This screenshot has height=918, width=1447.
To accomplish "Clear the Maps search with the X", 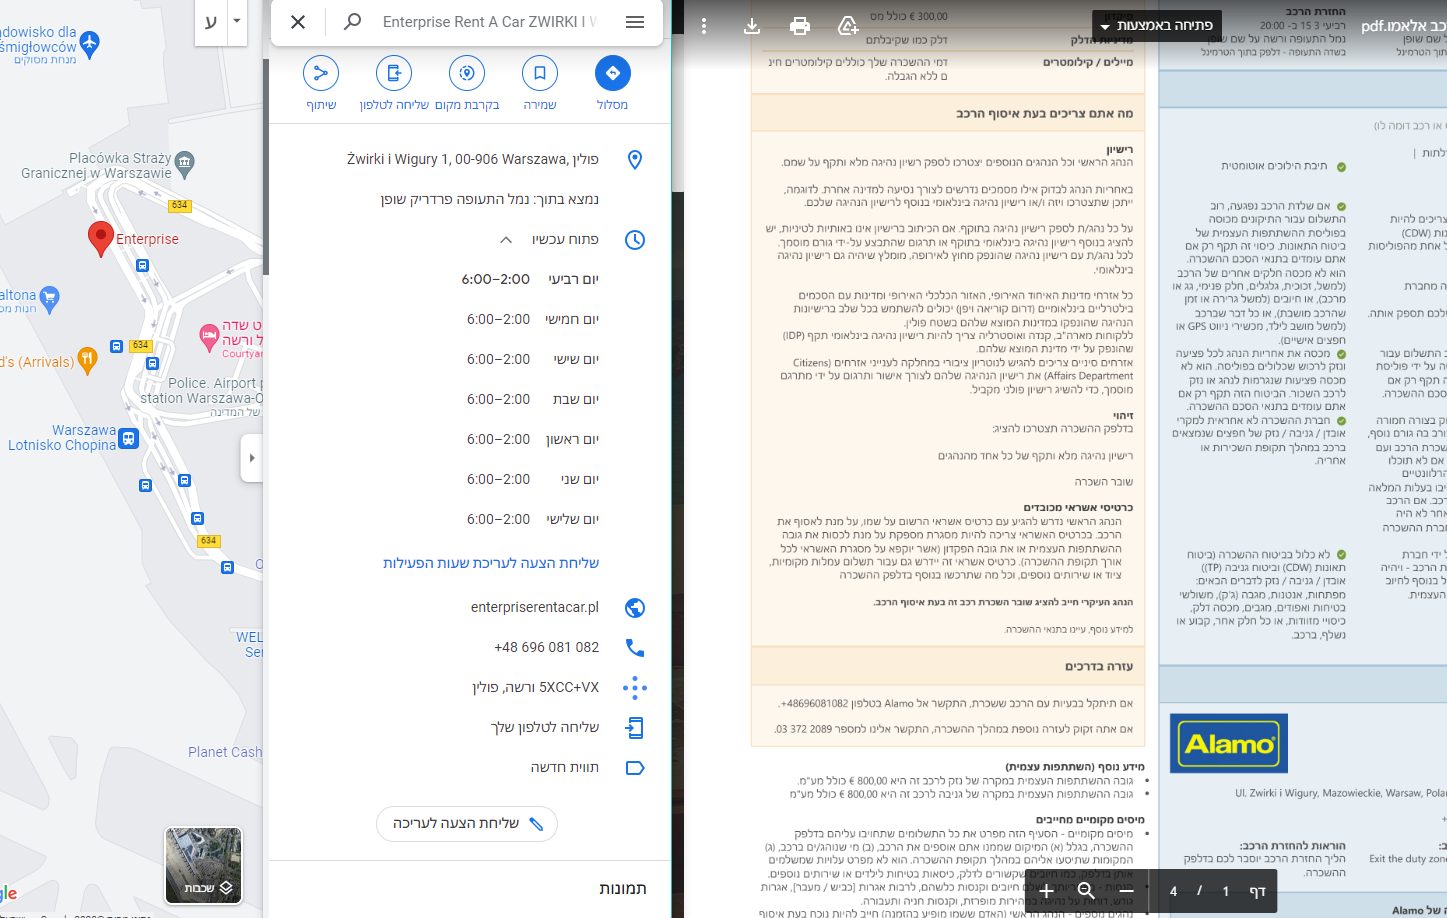I will [298, 22].
